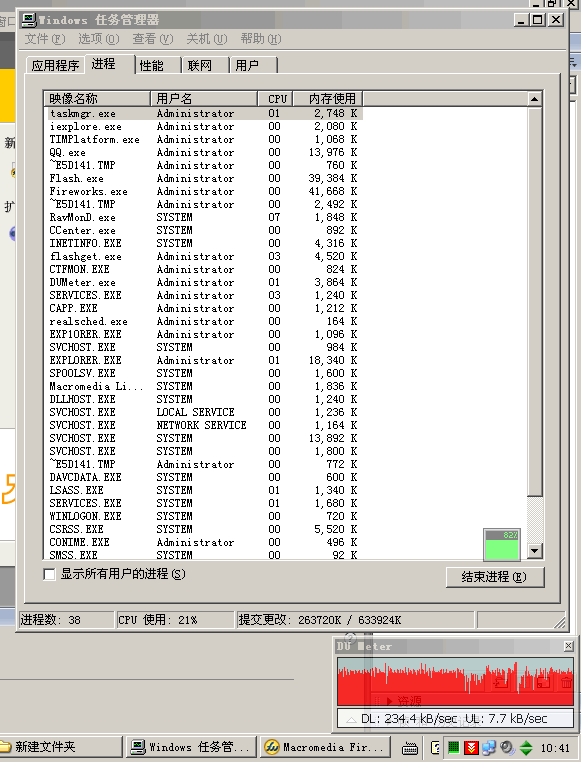The height and width of the screenshot is (766, 581).
Task: Close the DU Meter window
Action: point(568,646)
